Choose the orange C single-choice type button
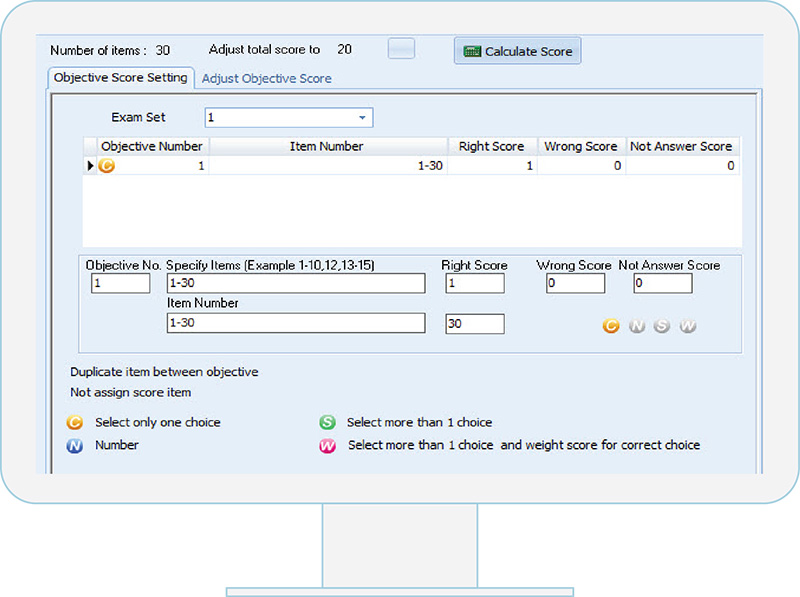 [611, 326]
